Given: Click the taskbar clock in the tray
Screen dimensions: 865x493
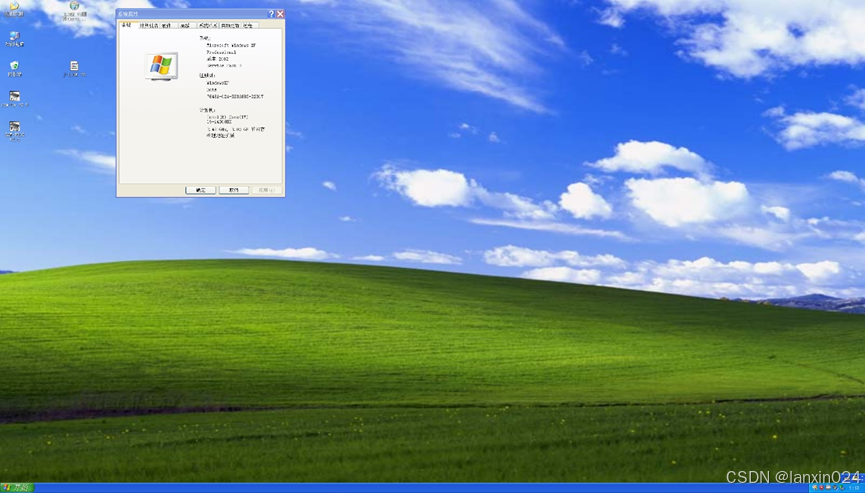Looking at the screenshot, I should tap(856, 487).
